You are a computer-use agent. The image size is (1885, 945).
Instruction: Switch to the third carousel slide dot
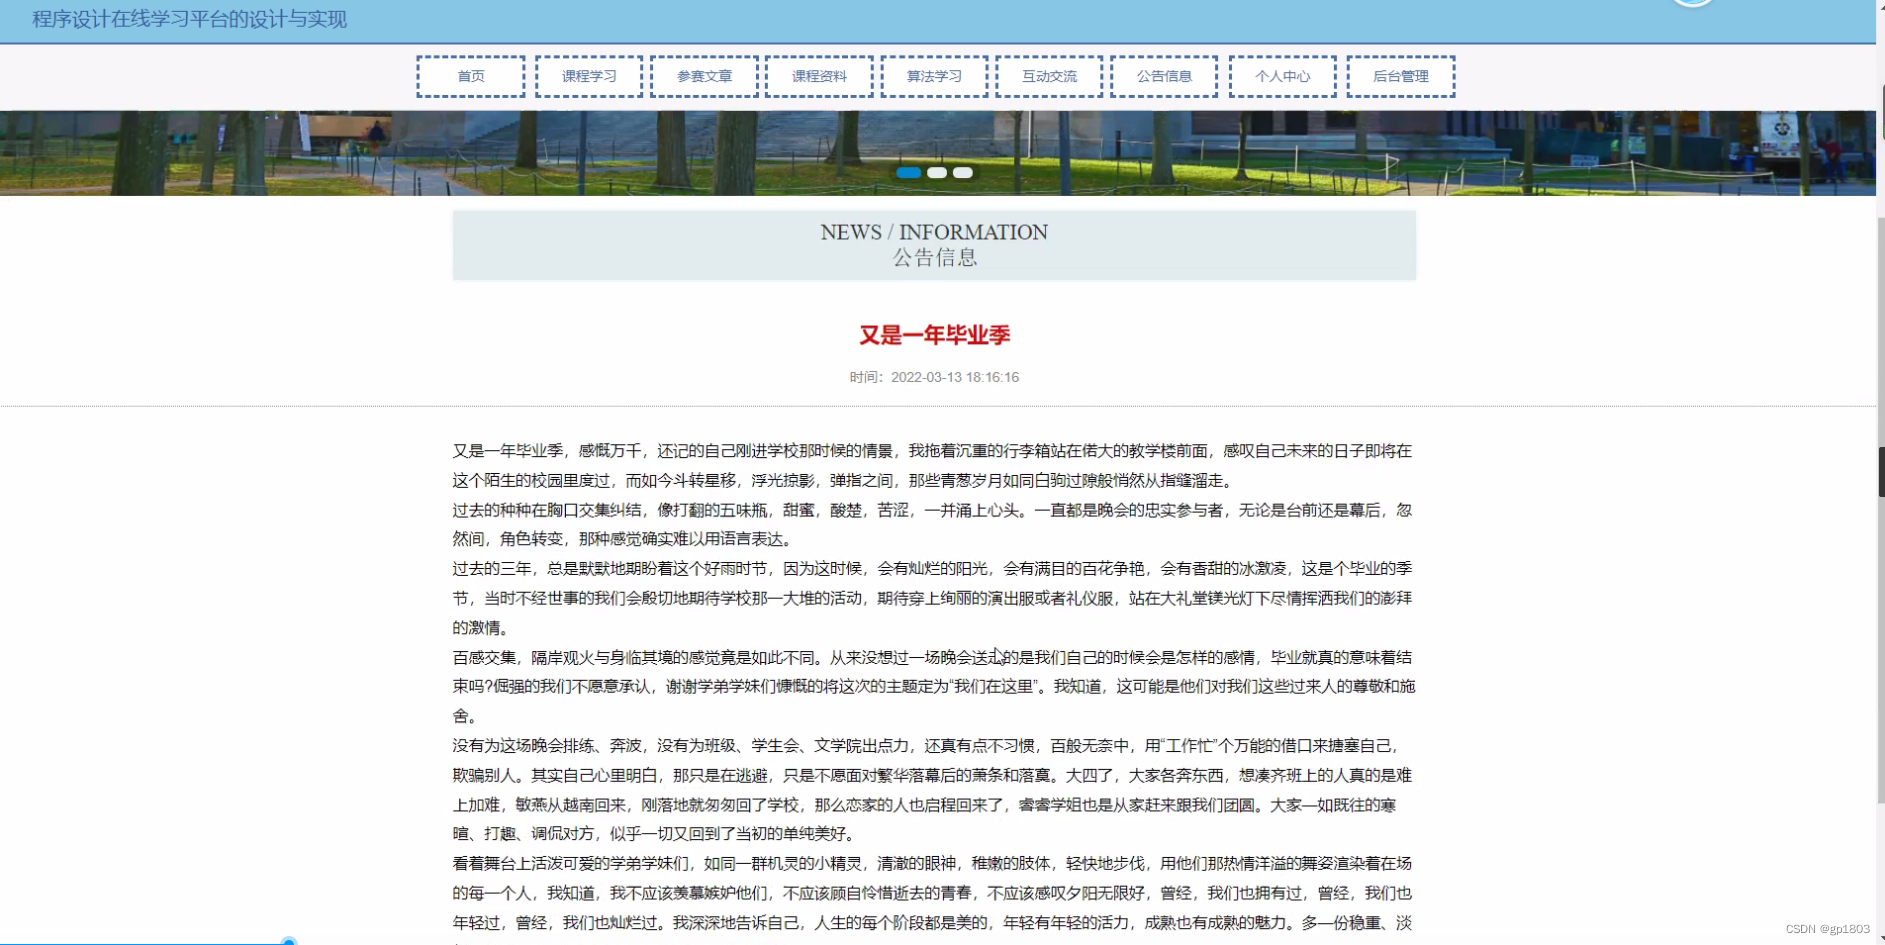962,173
